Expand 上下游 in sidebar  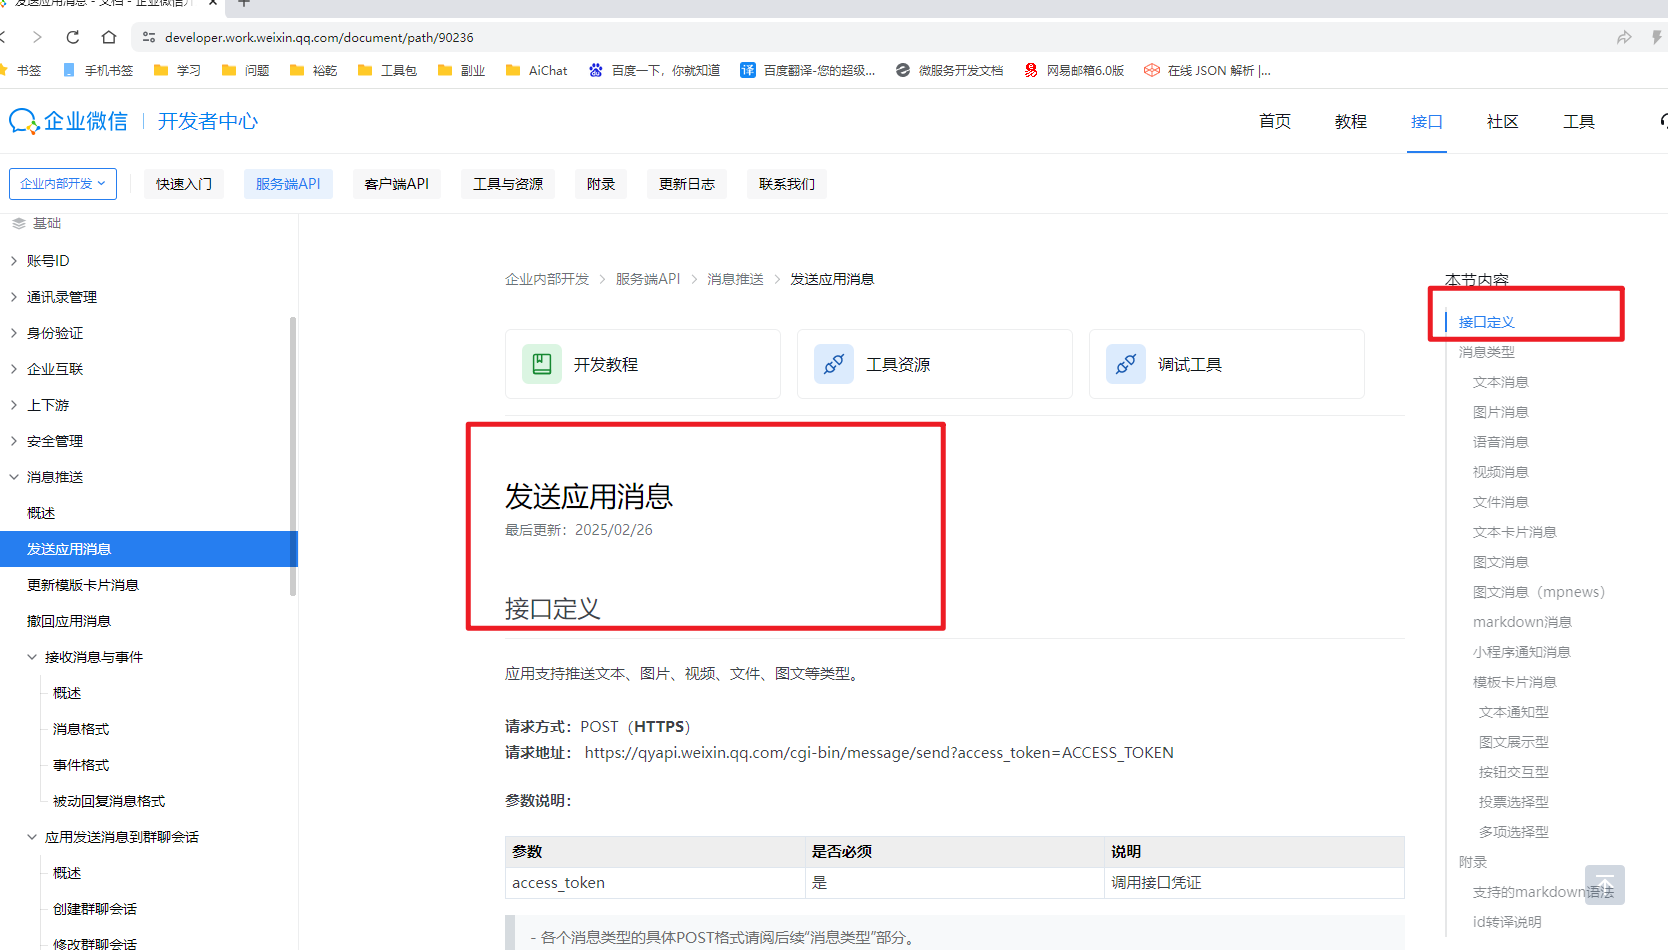[x=14, y=405]
